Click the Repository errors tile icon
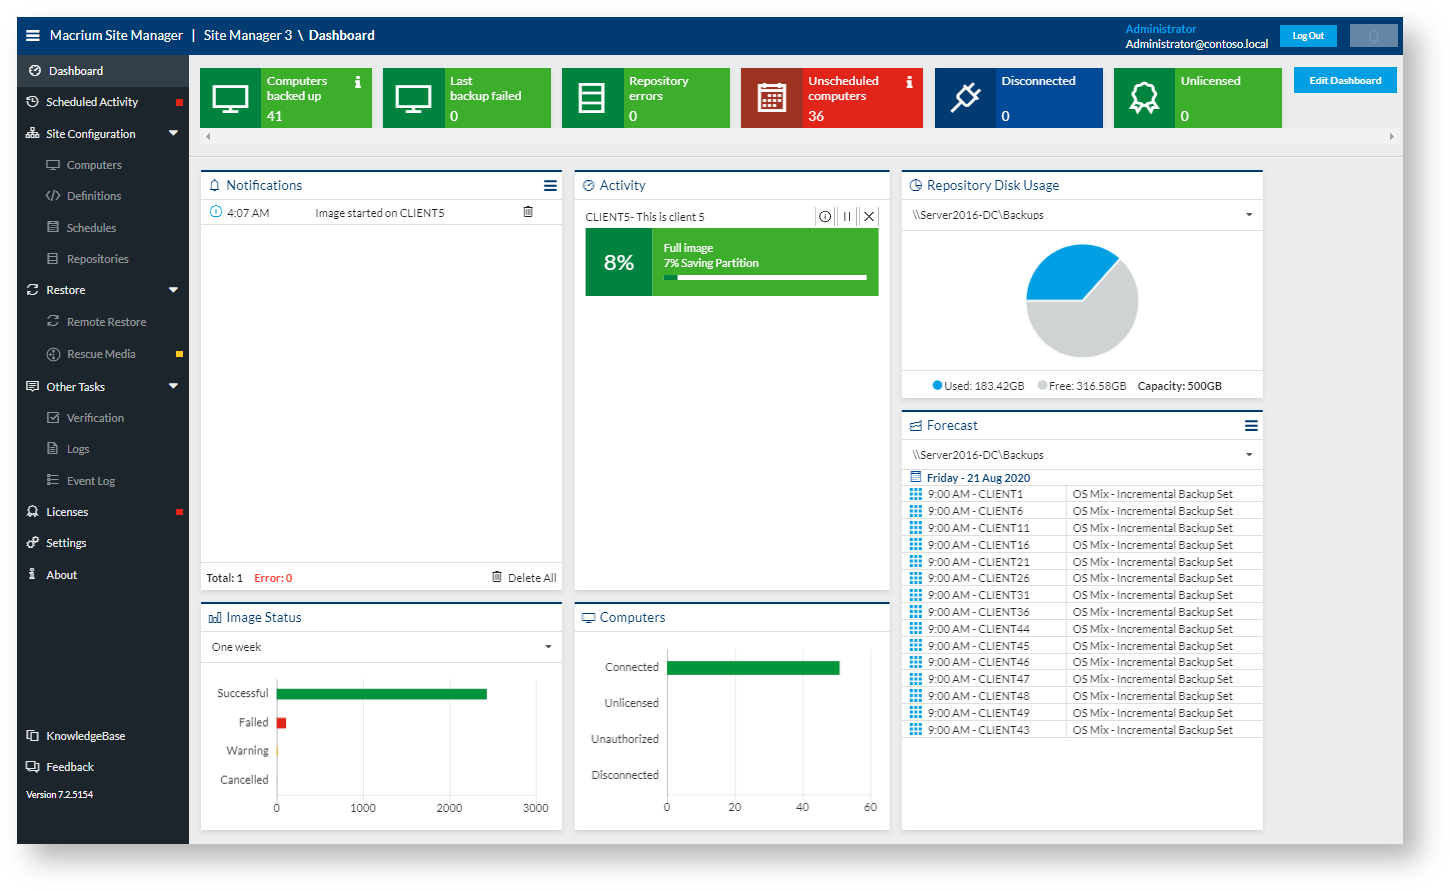This screenshot has height=892, width=1451. point(592,98)
